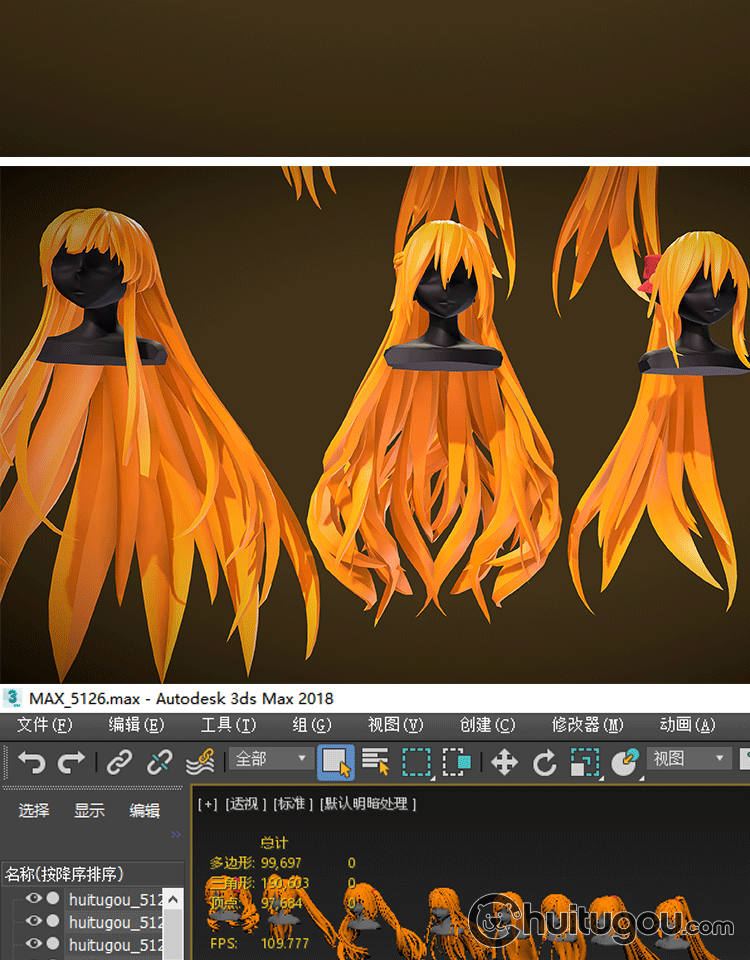Toggle visibility eye of first huitugou object
The width and height of the screenshot is (750, 960).
(34, 898)
